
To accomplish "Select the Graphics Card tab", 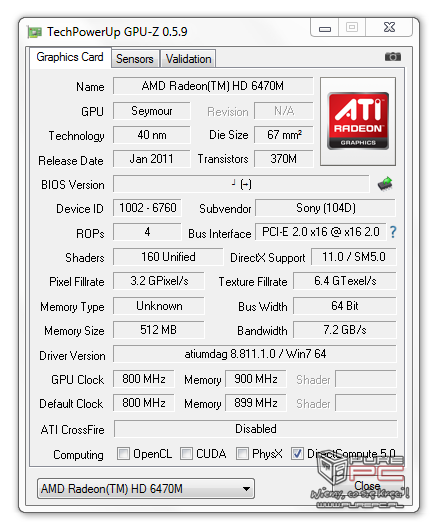I will [70, 57].
